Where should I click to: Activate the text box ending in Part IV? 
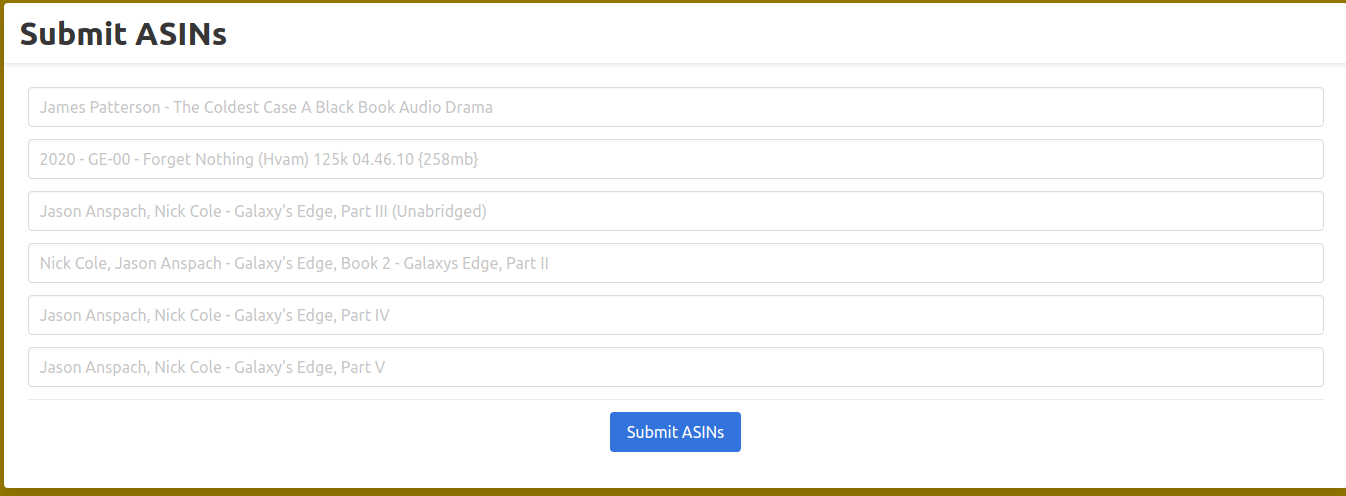[676, 315]
